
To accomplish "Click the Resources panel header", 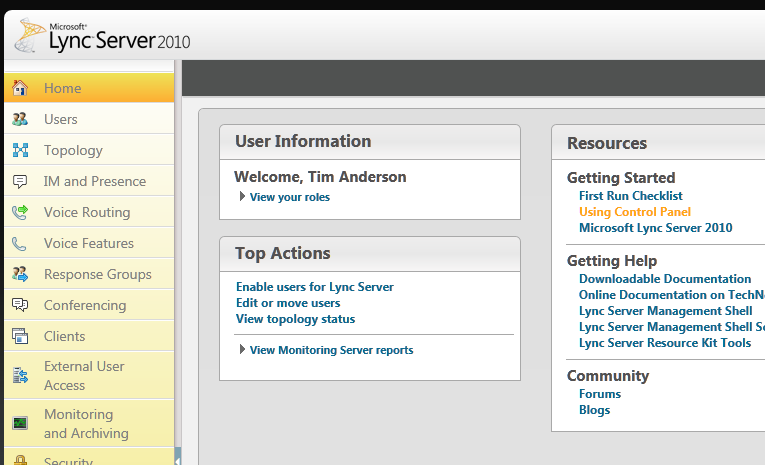I will (x=658, y=142).
